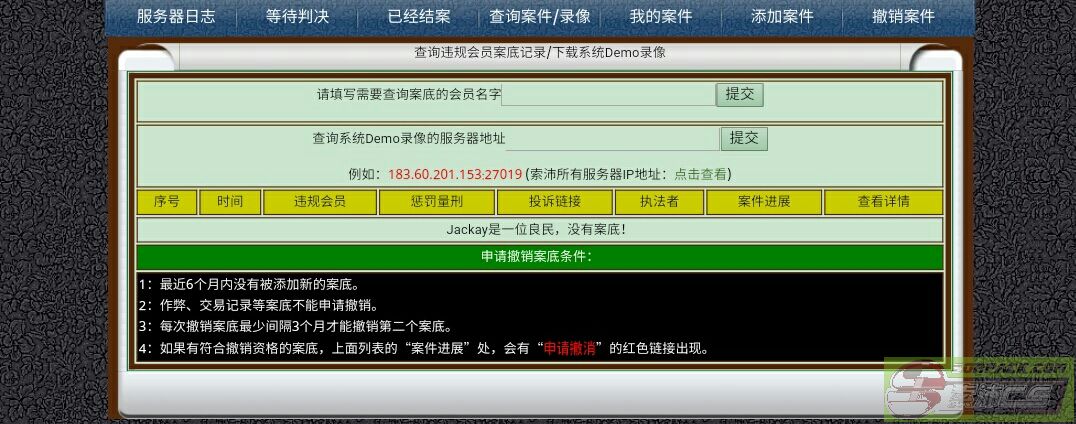Open the 查询案件/录像 section

click(539, 17)
